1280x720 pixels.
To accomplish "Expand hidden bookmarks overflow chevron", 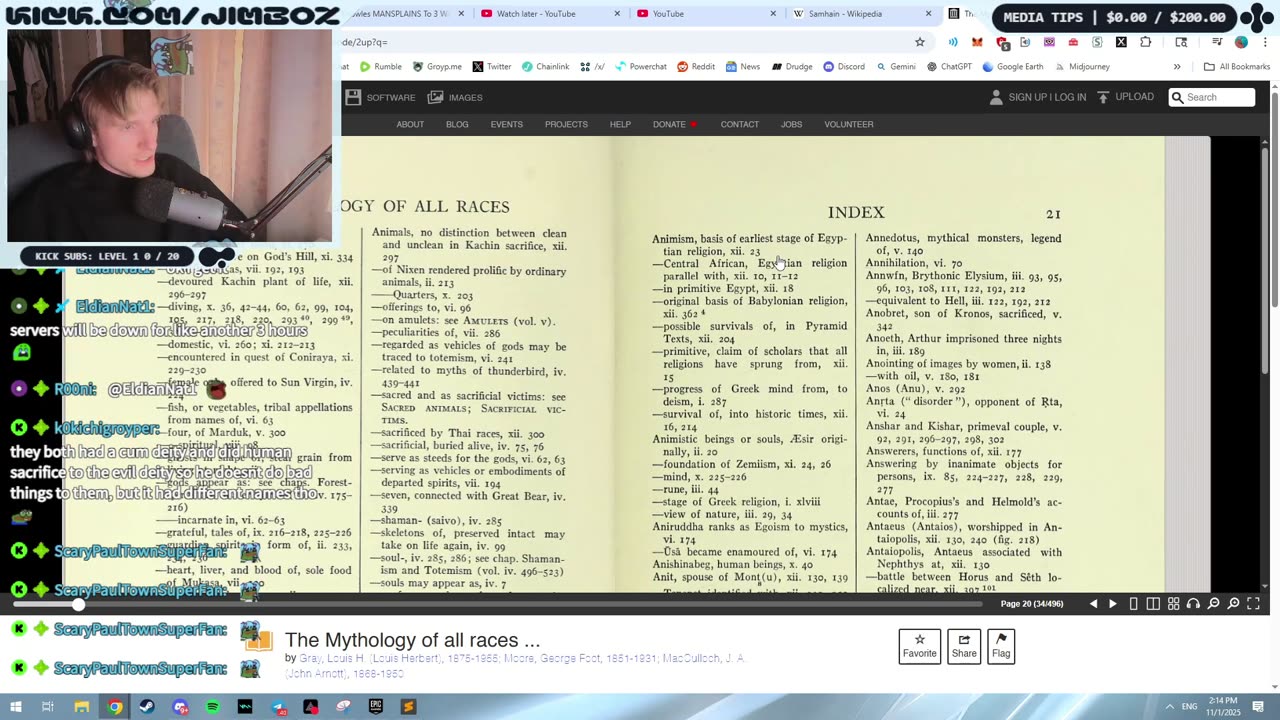I will pos(1177,67).
